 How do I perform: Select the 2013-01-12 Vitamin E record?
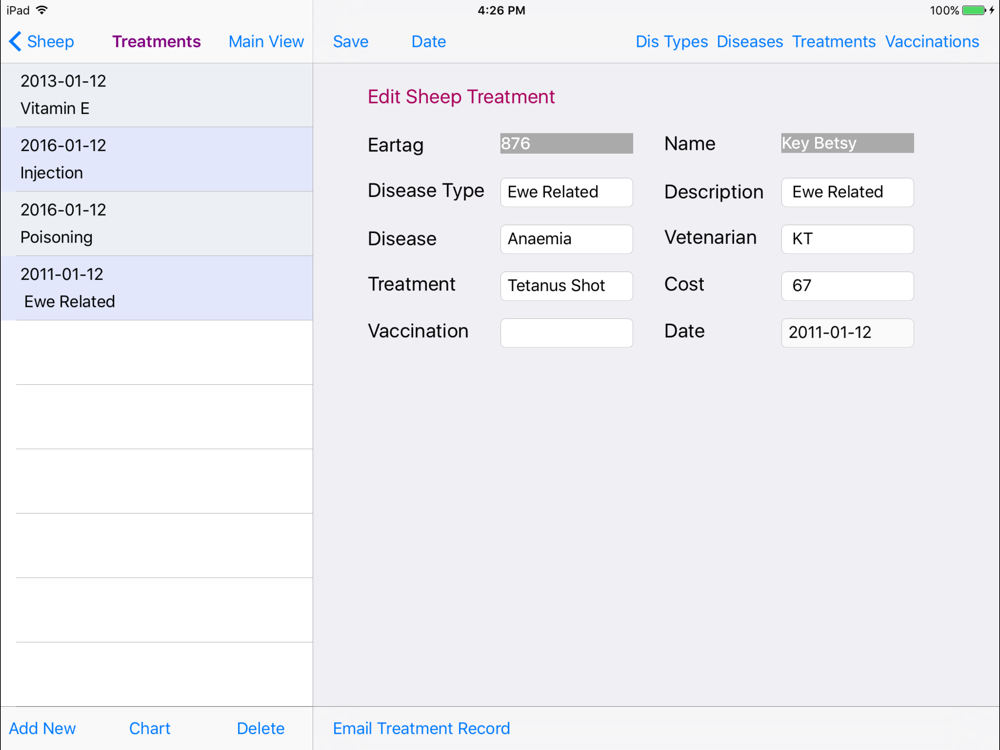tap(157, 95)
